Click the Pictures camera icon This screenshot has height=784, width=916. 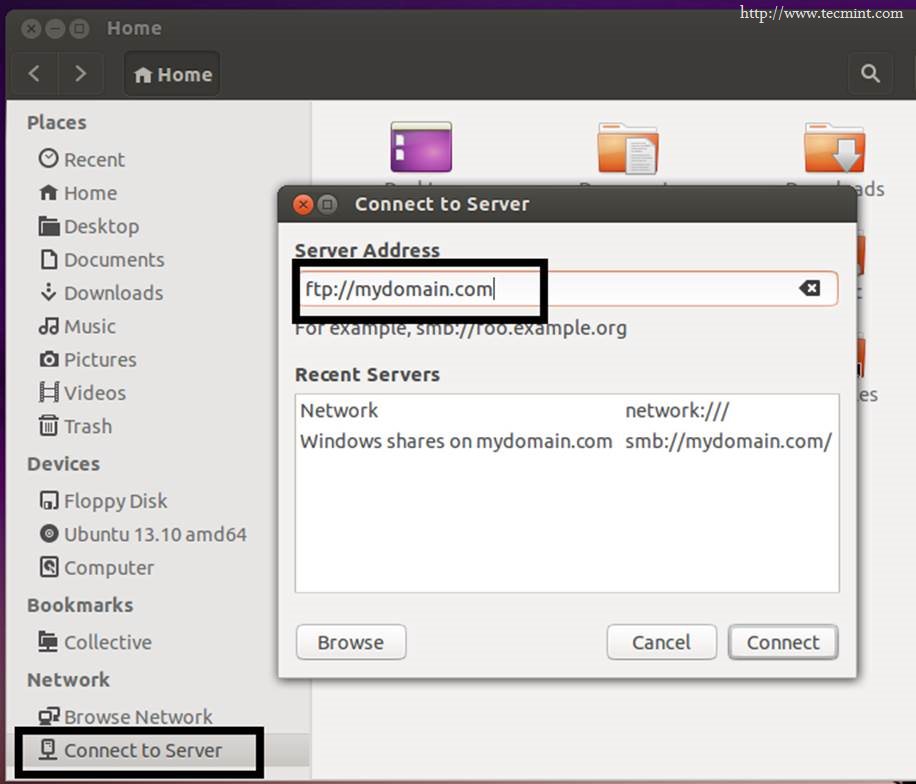tap(49, 359)
